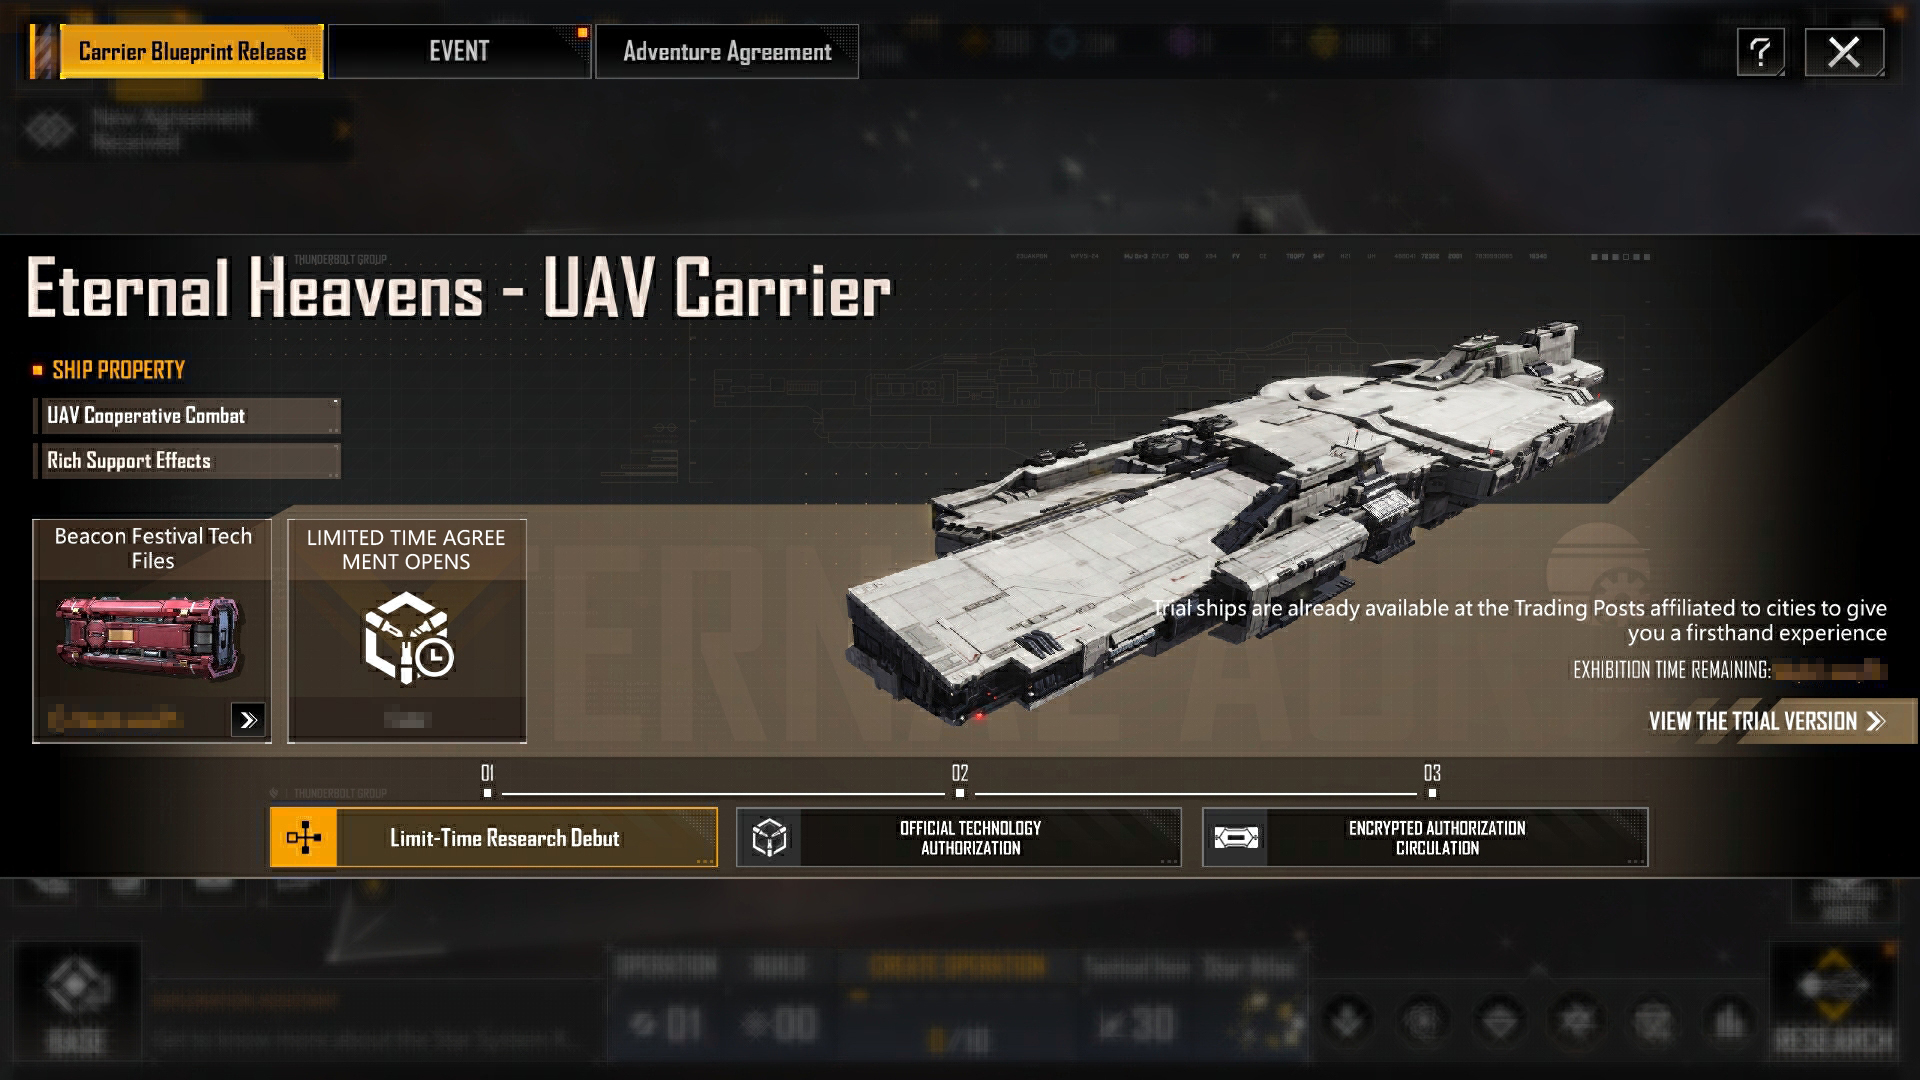
Task: Click the Official Technology Authorization cube icon
Action: (769, 838)
